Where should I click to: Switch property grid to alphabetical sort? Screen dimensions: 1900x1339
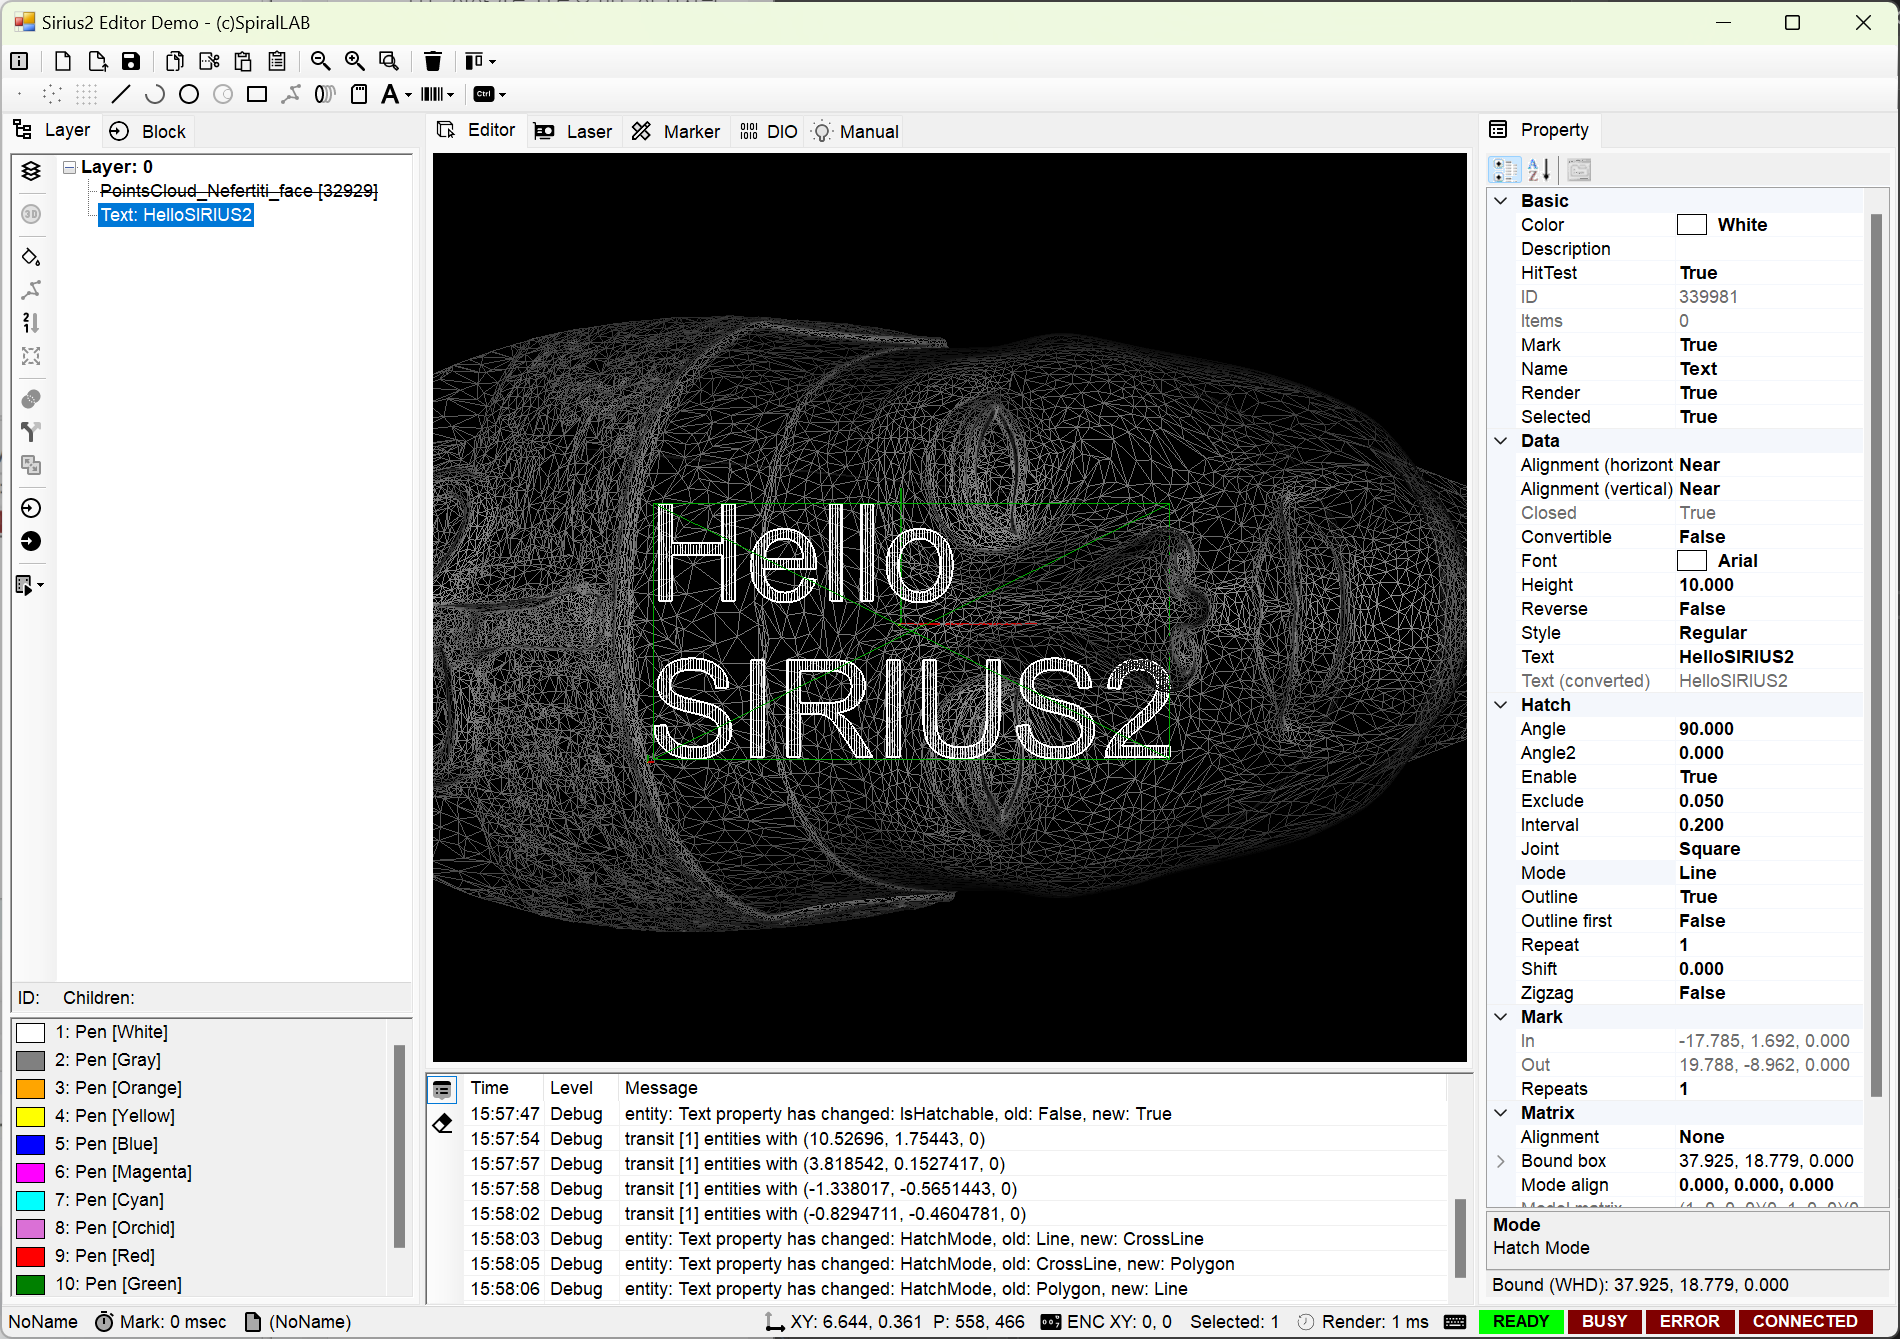point(1539,170)
